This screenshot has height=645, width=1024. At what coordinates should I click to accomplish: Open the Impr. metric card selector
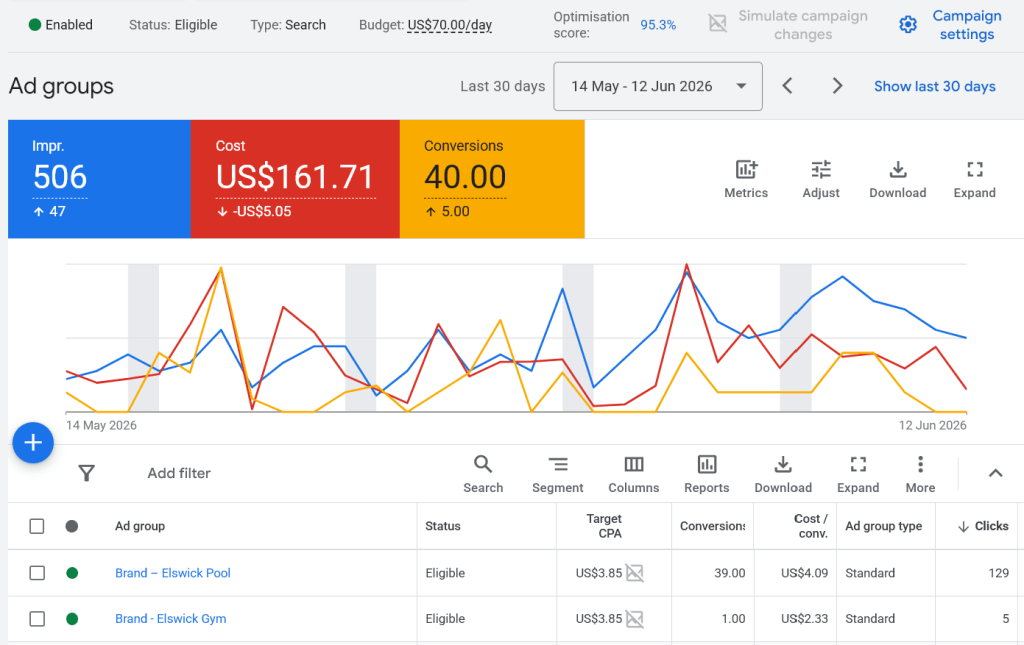pos(99,179)
